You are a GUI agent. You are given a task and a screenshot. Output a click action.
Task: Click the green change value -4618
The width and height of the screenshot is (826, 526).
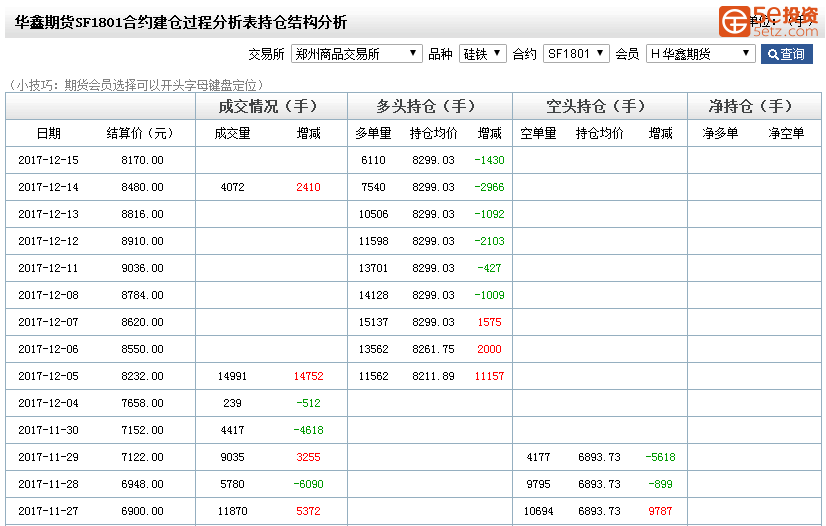pyautogui.click(x=308, y=430)
